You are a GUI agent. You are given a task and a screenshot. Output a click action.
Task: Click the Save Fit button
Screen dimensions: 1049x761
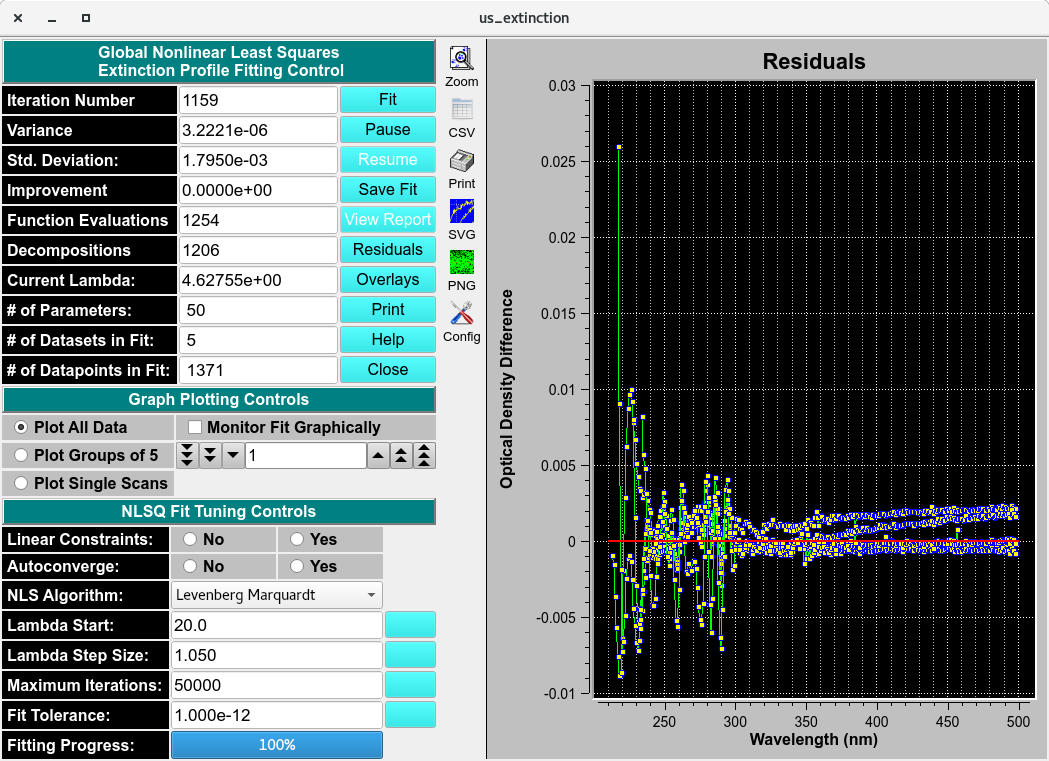point(388,190)
